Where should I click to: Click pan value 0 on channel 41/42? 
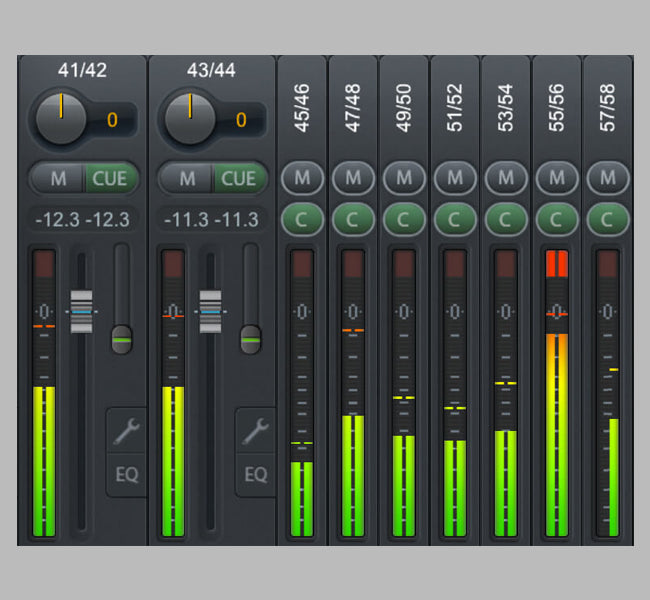112,120
